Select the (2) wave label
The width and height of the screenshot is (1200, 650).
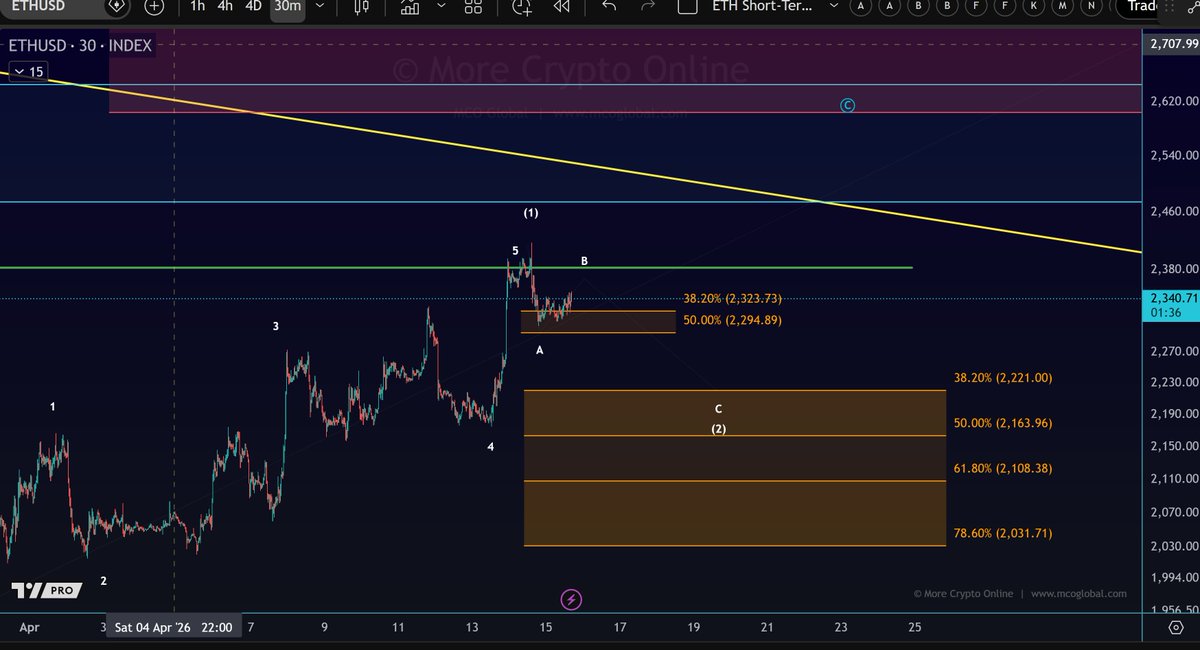click(718, 429)
